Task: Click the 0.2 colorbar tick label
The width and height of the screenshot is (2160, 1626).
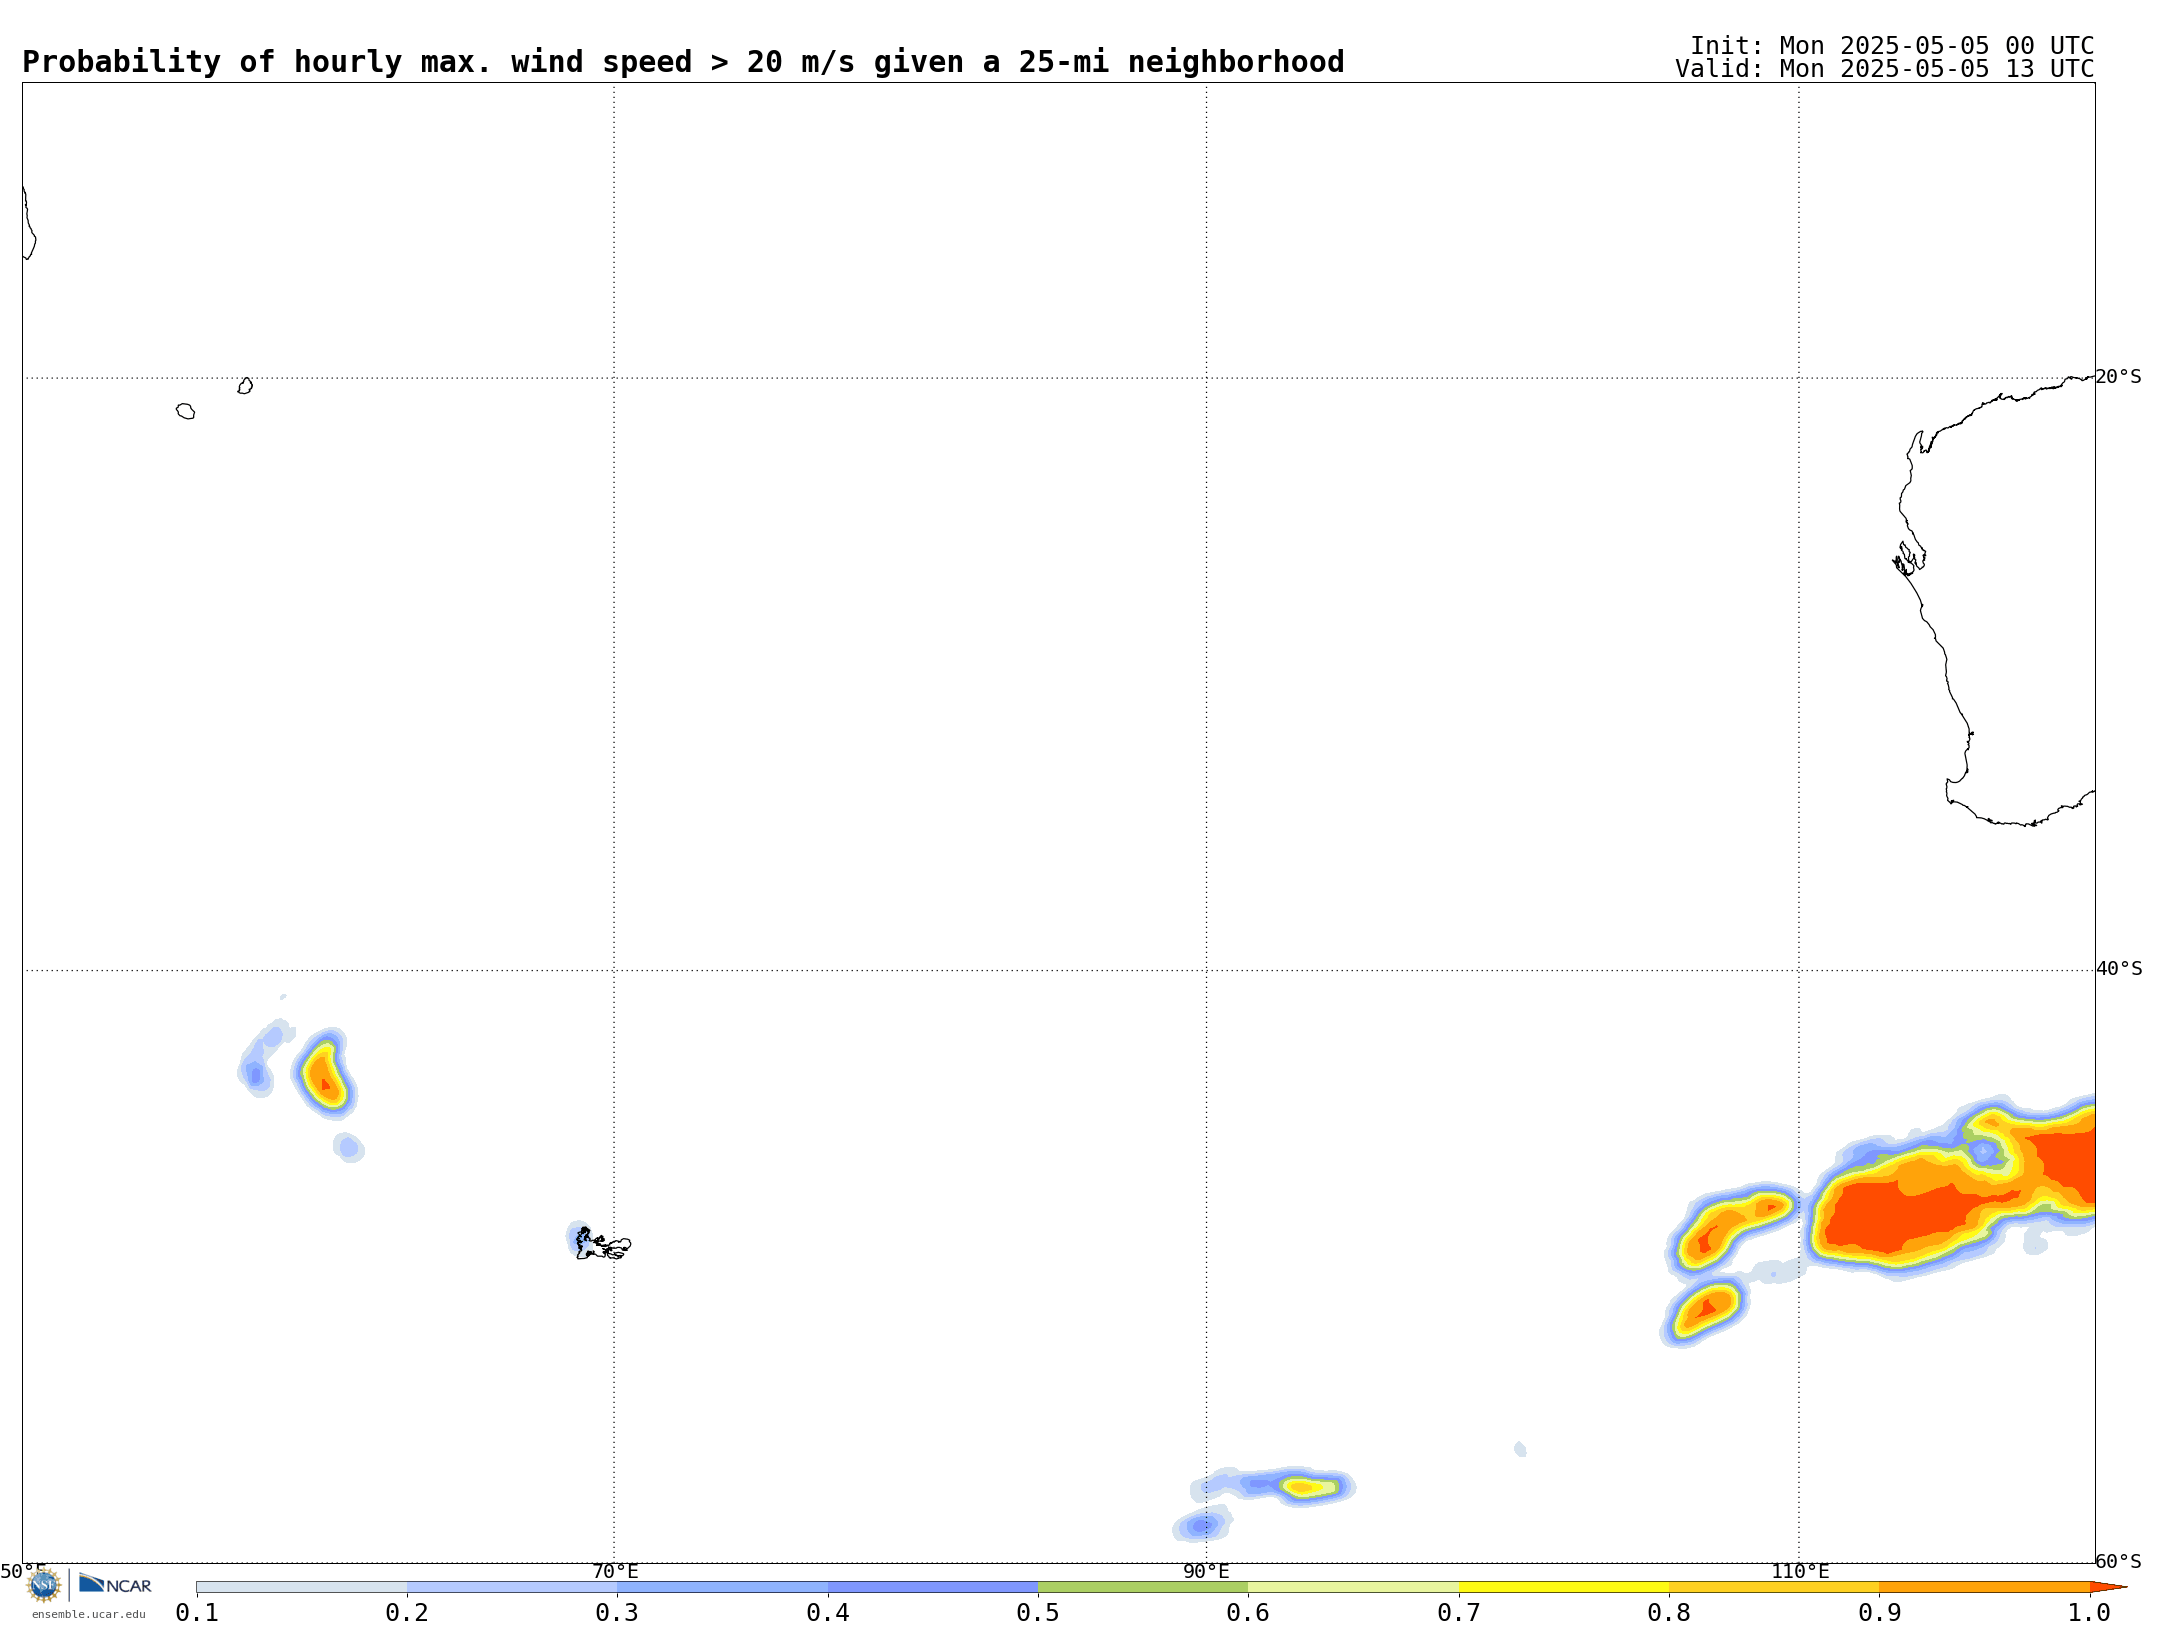Action: click(x=407, y=1613)
